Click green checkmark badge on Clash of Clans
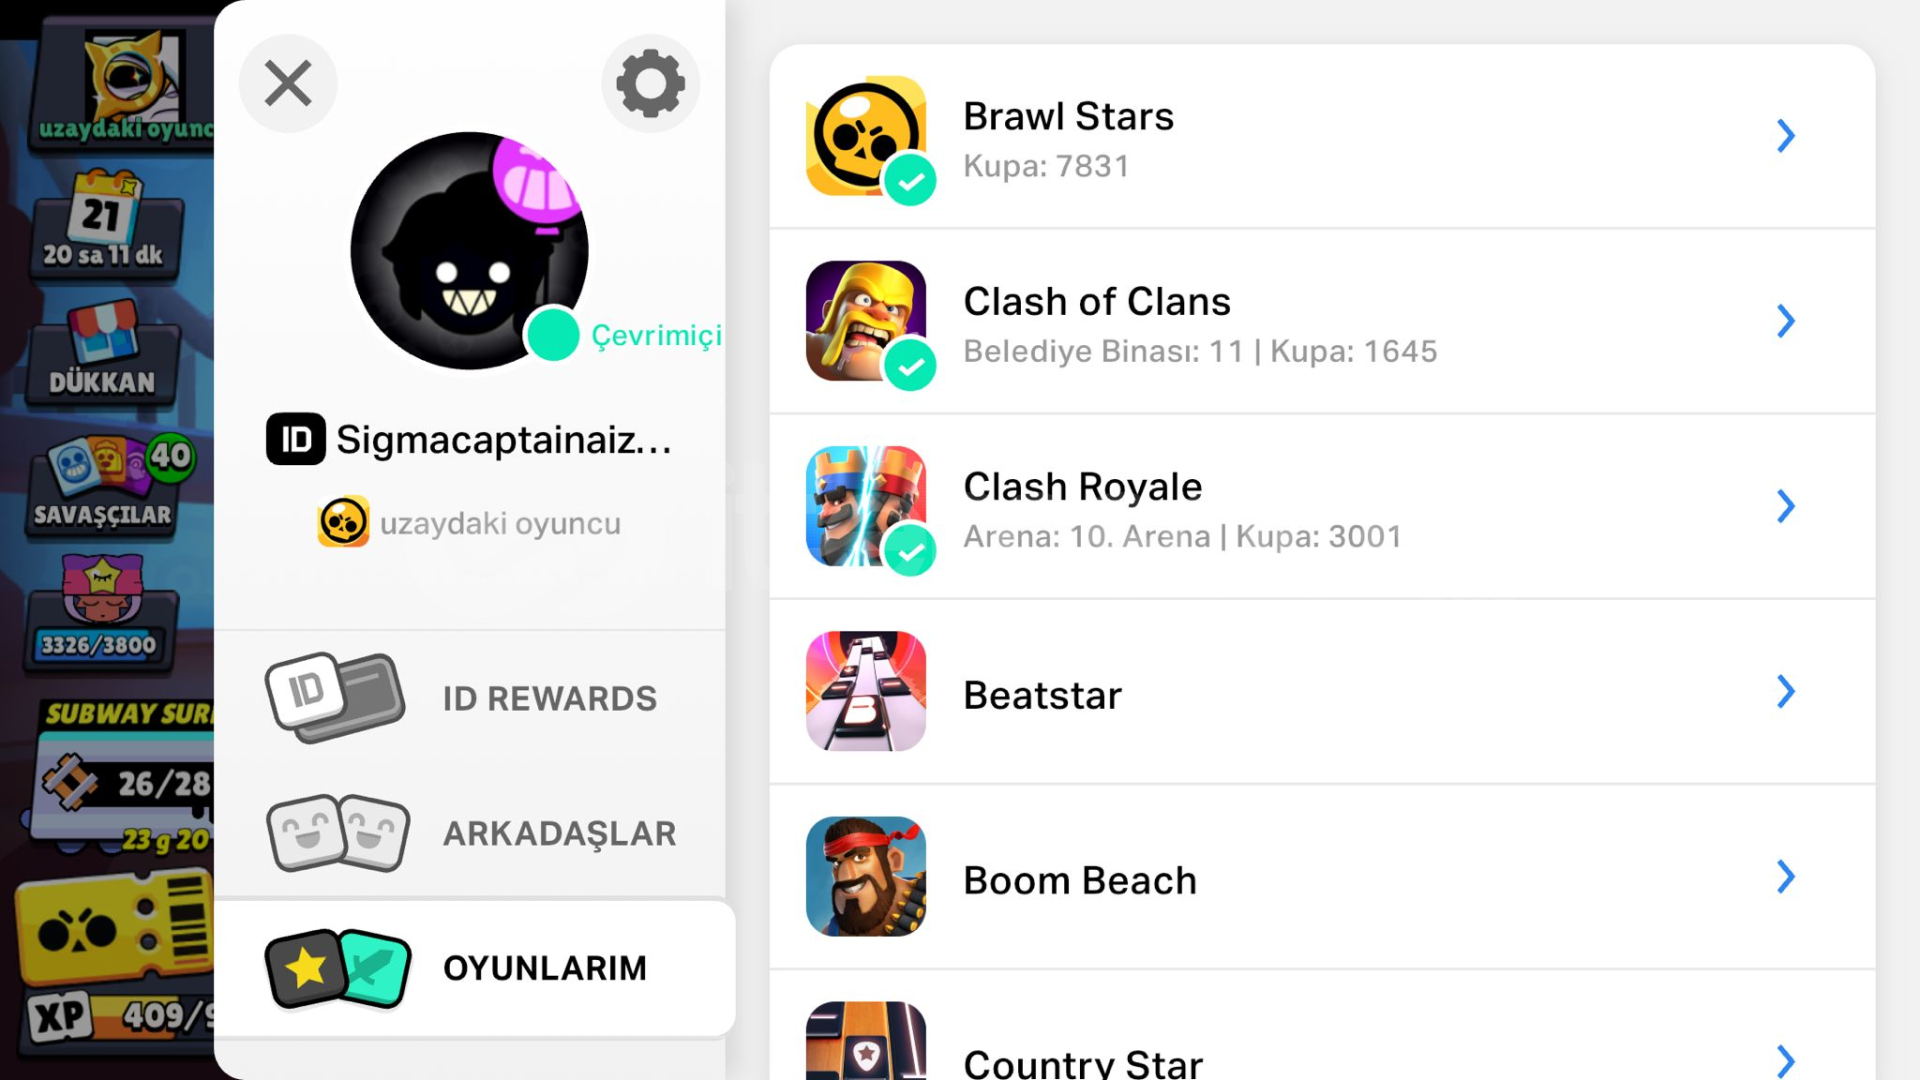 pos(910,365)
